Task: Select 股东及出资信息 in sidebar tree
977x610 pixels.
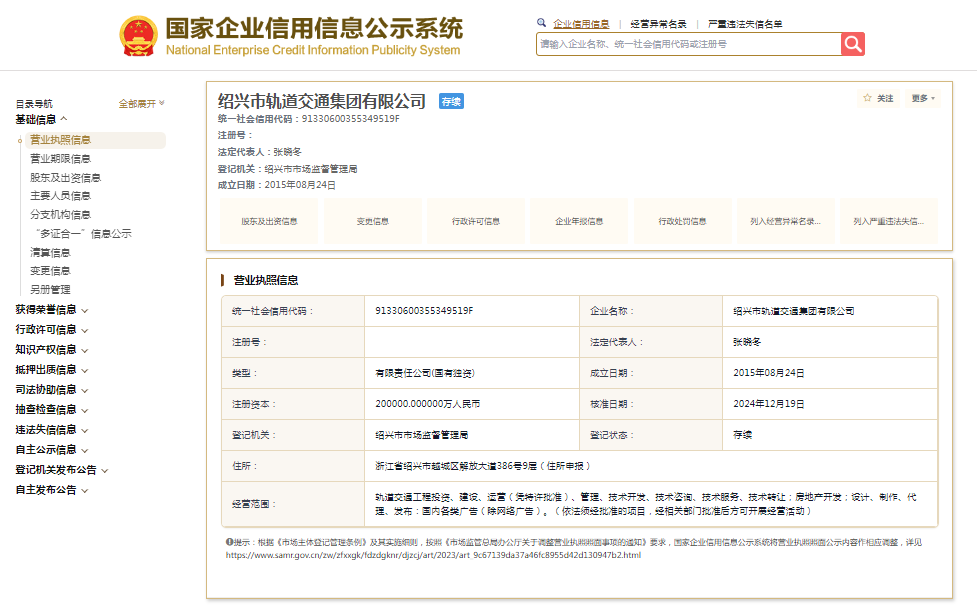Action: pos(65,178)
